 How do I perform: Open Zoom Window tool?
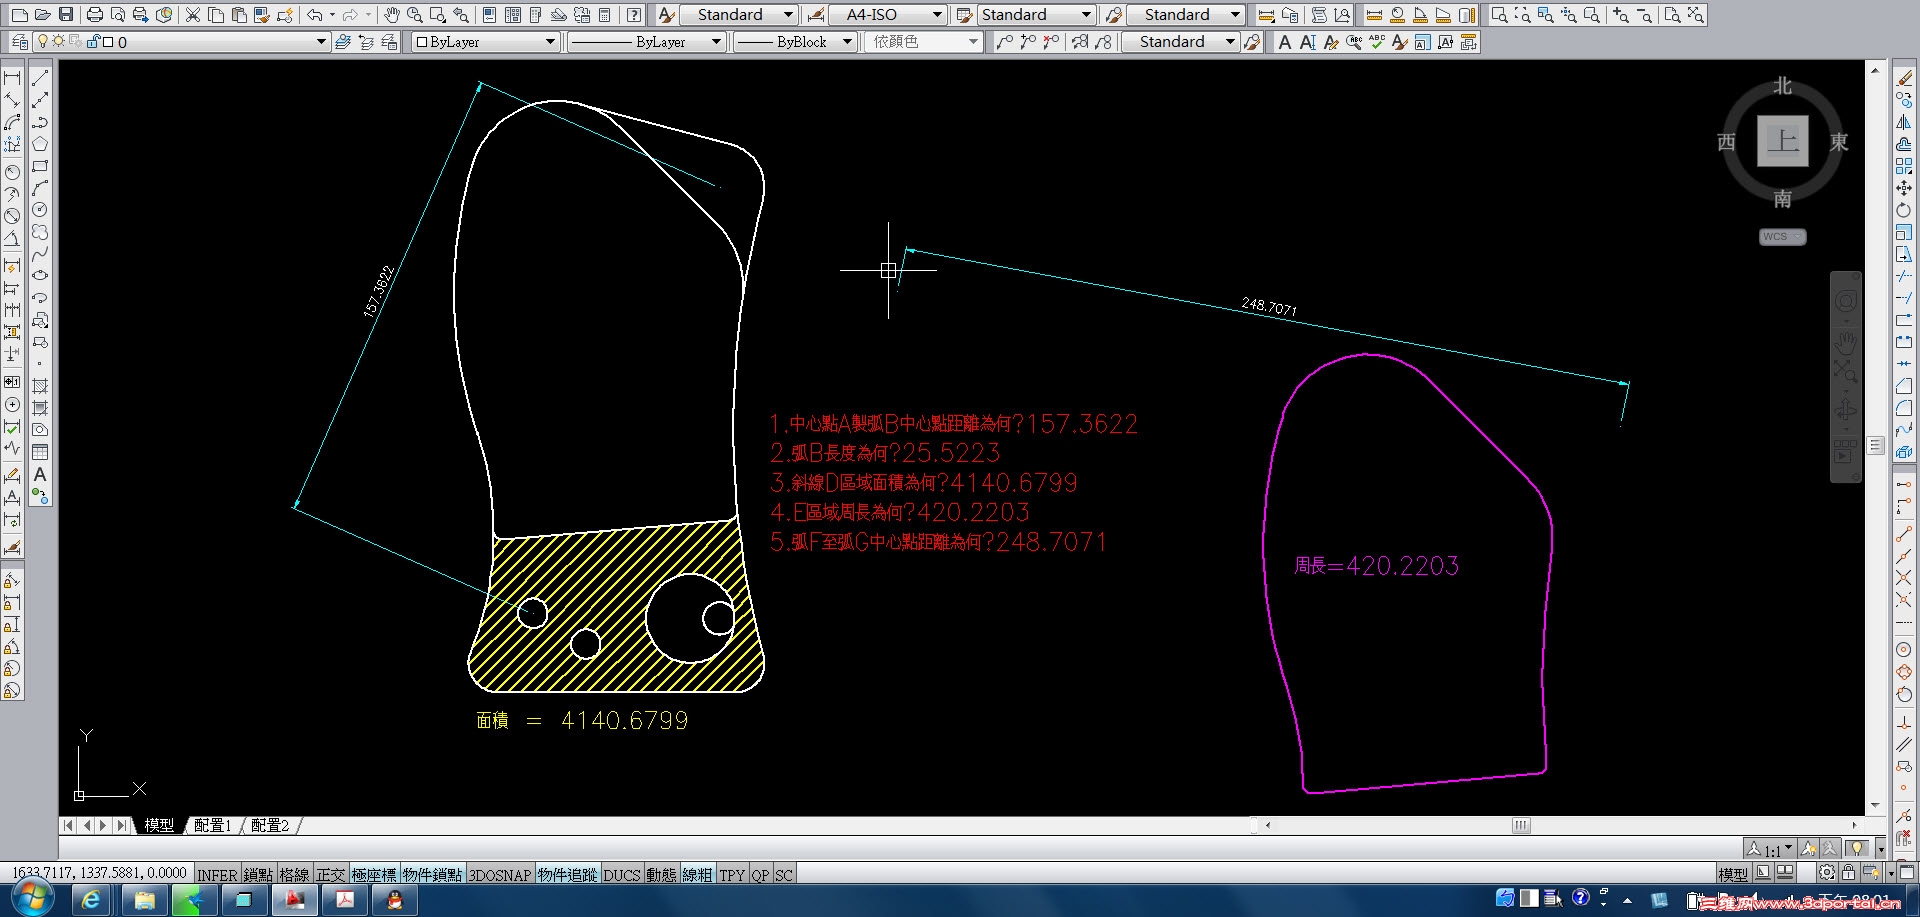click(438, 14)
